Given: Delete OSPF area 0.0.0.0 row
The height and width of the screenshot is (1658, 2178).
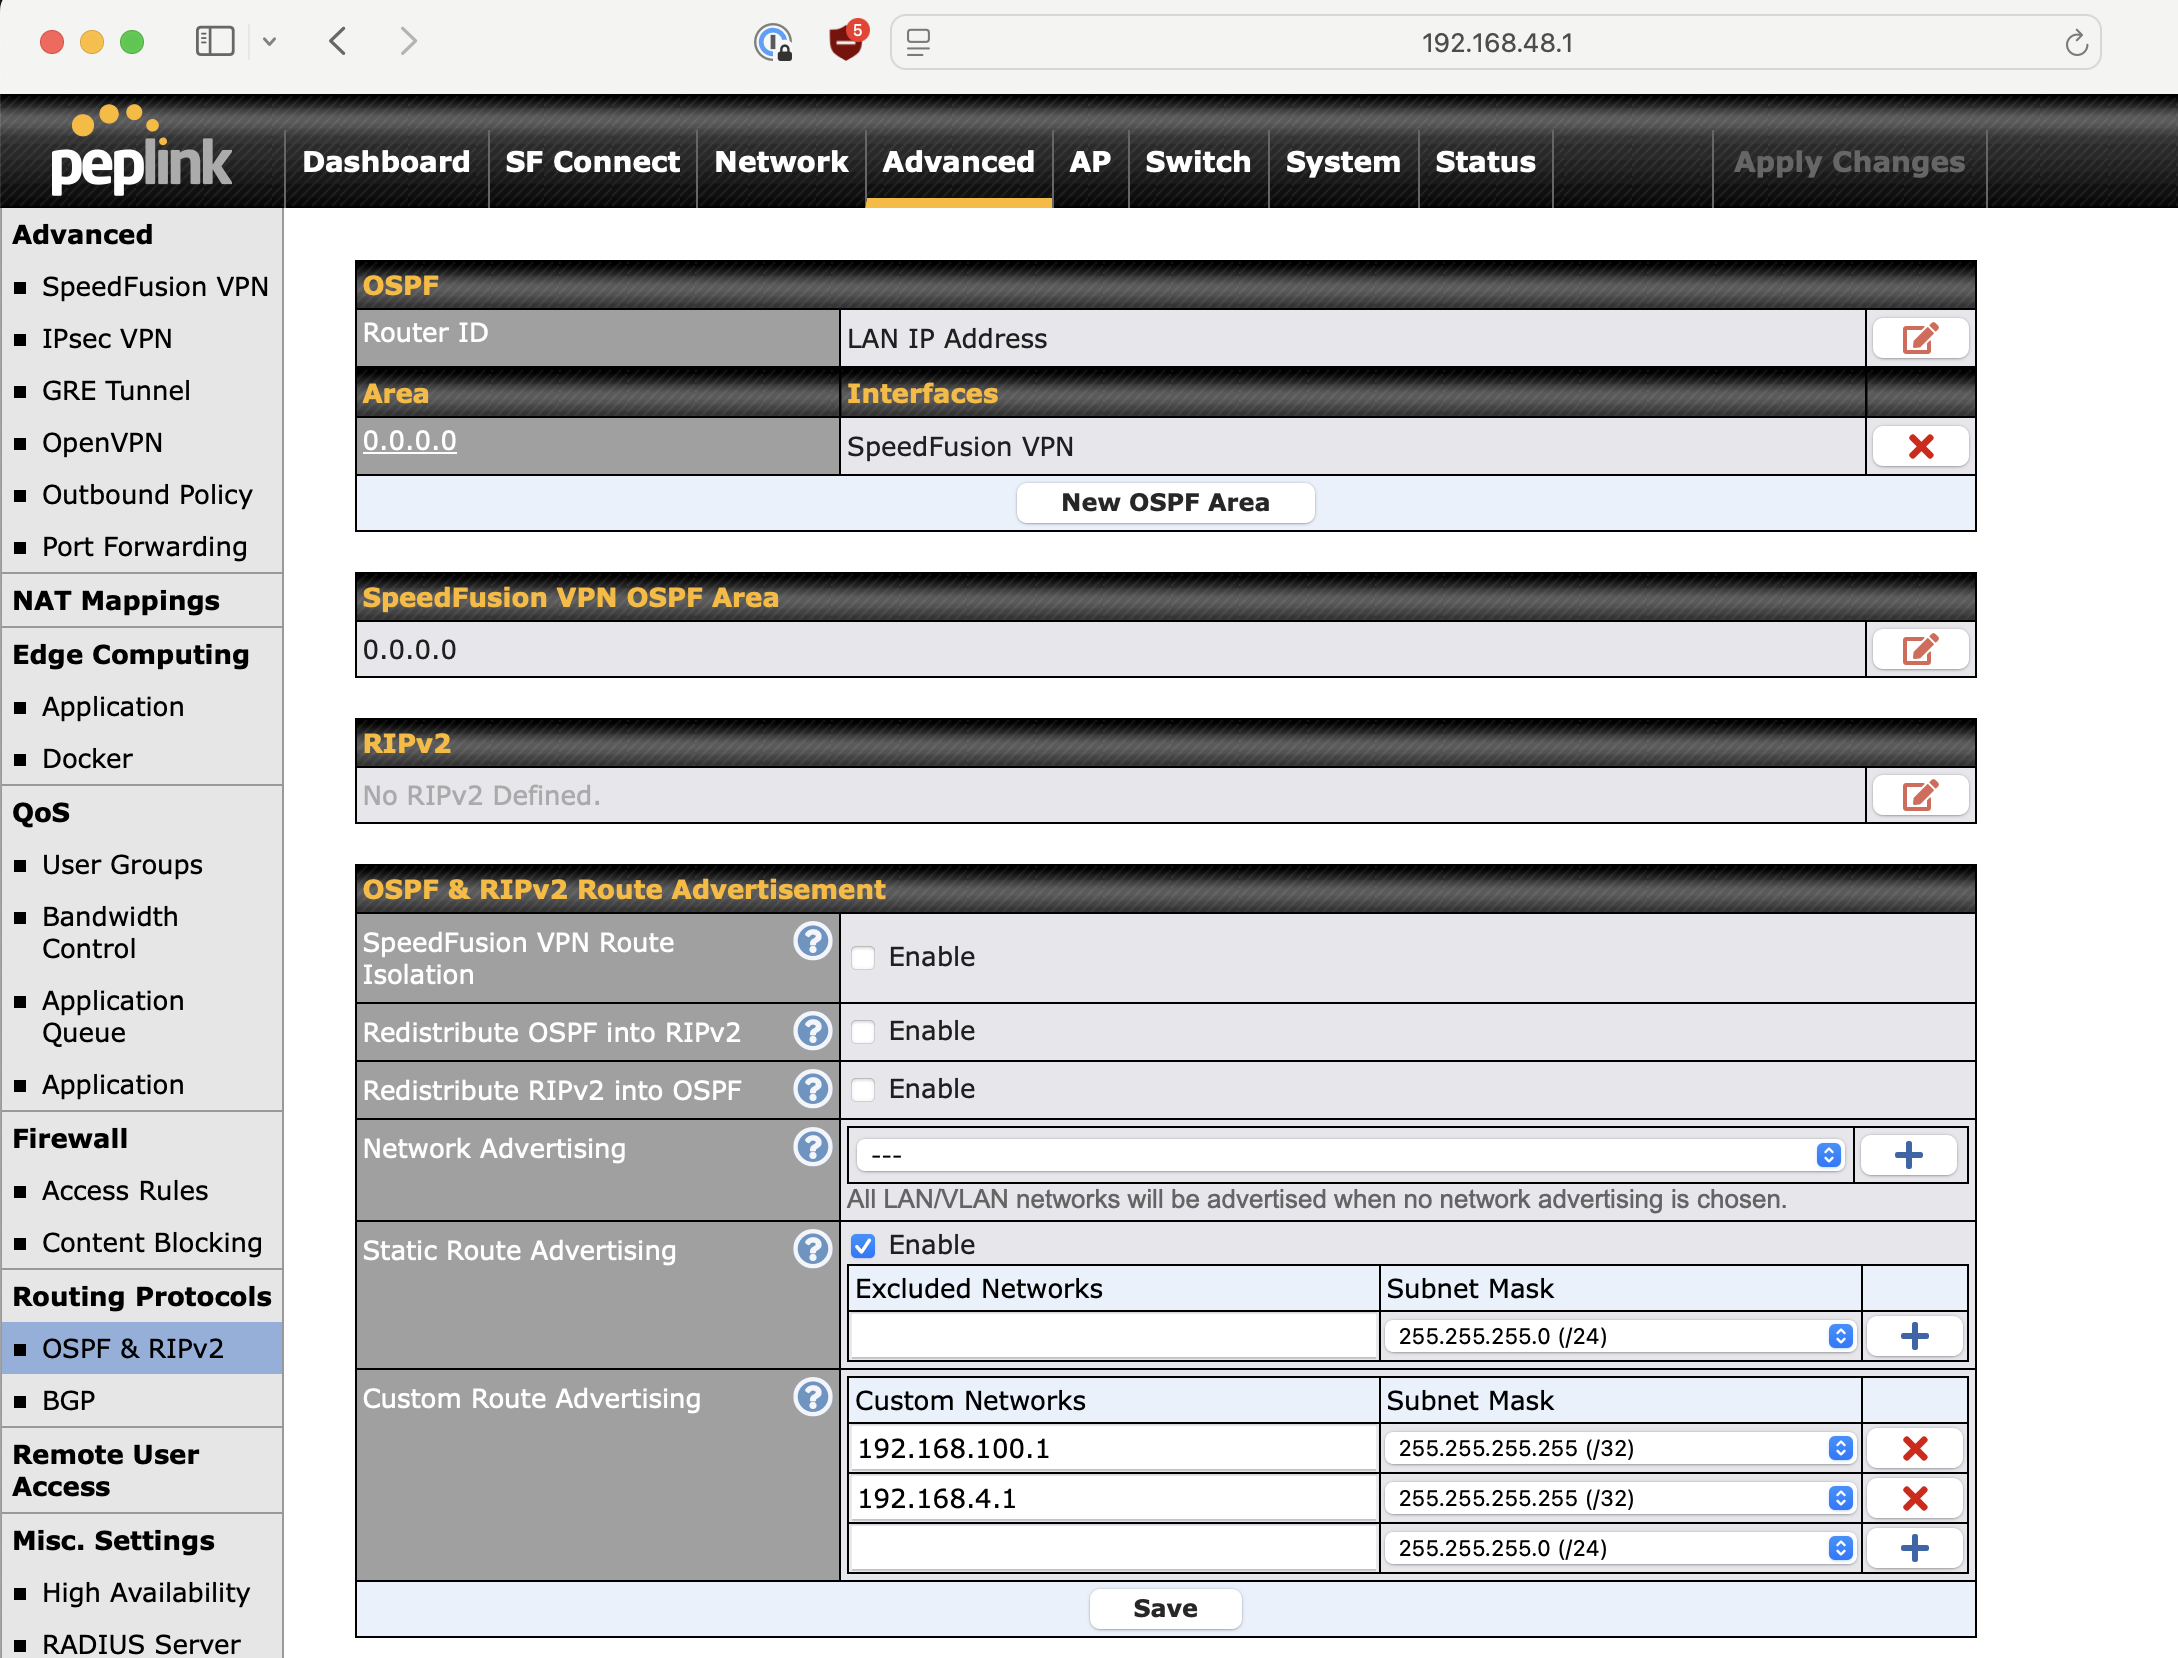Looking at the screenshot, I should [1919, 447].
